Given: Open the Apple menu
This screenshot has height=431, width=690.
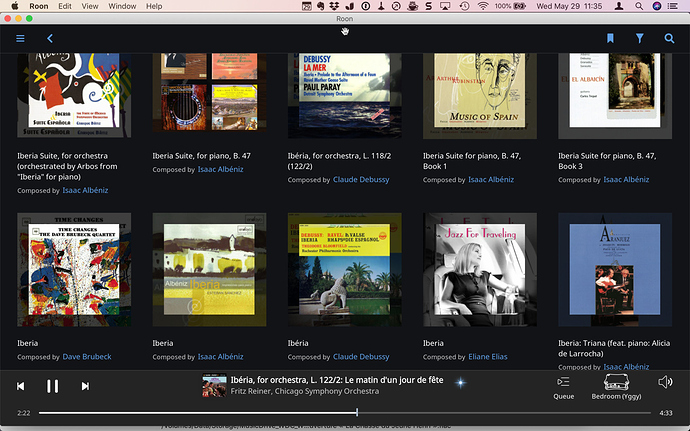Looking at the screenshot, I should [15, 6].
